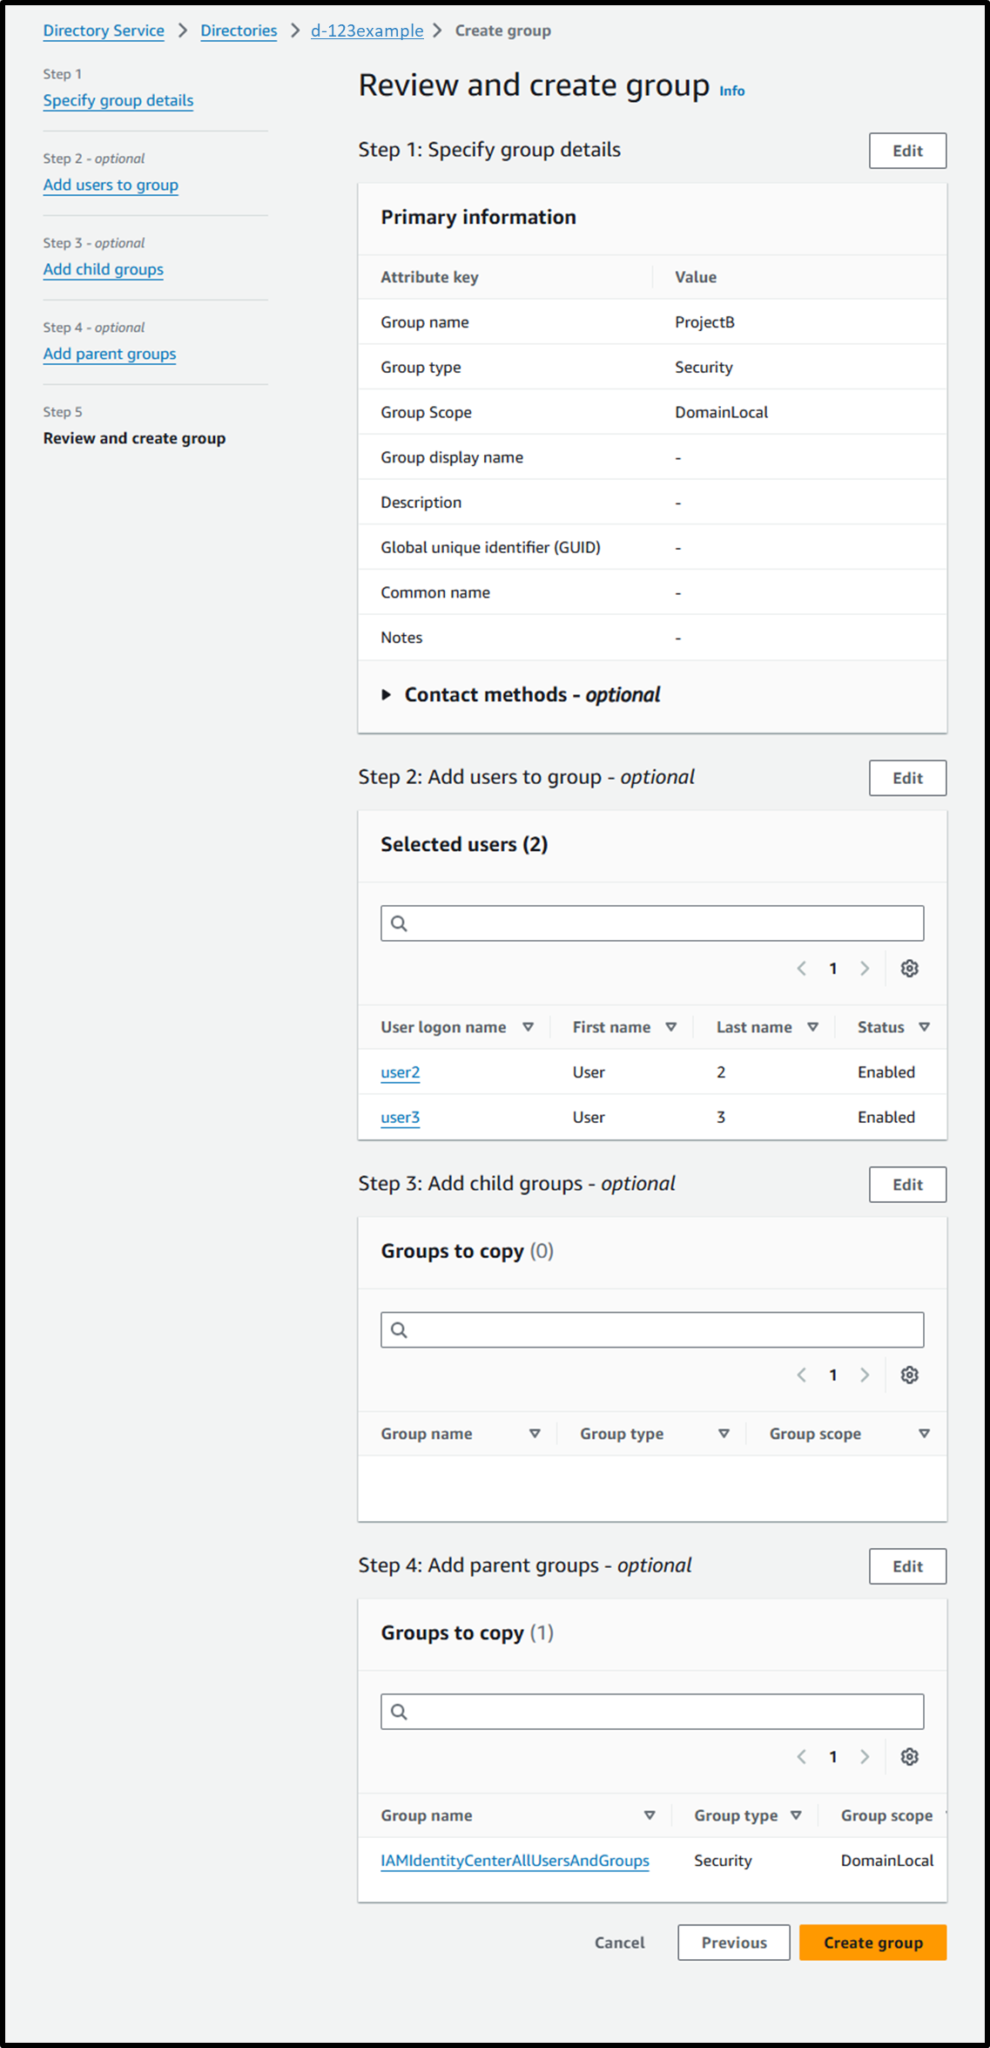Select Specify group details in sidebar

point(118,100)
